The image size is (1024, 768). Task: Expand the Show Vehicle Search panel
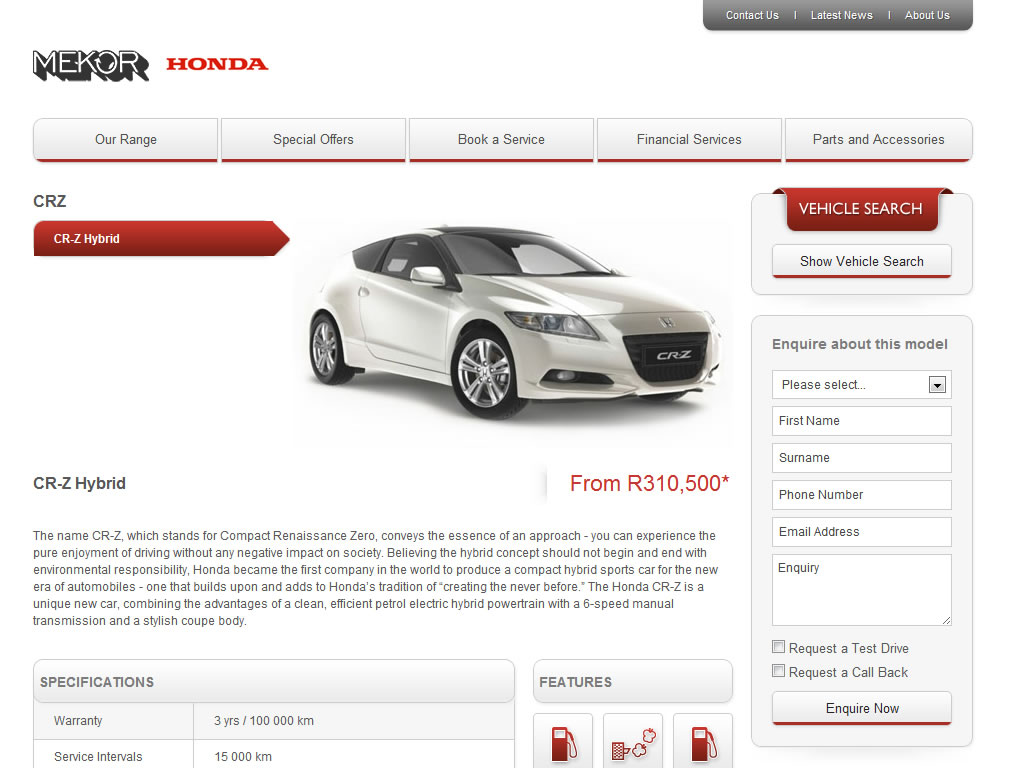tap(861, 261)
